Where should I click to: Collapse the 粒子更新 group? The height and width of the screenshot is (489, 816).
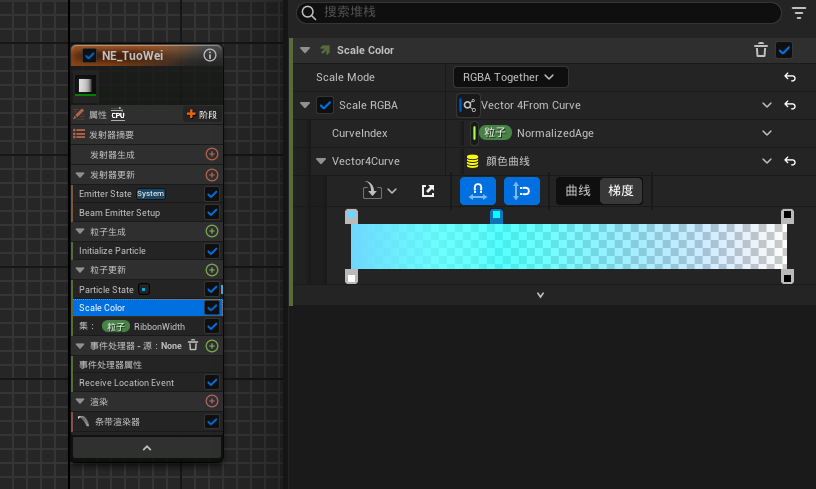click(x=80, y=270)
